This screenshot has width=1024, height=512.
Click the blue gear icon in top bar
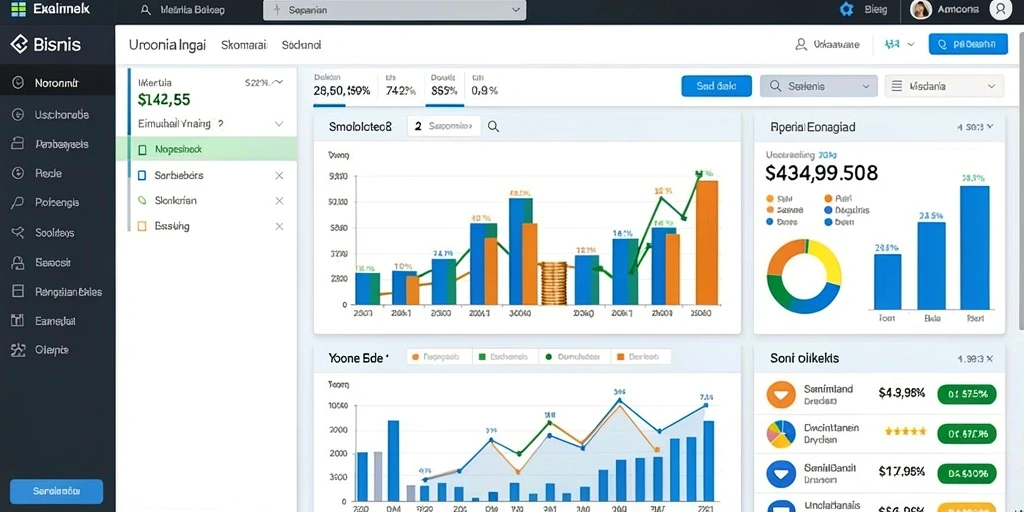(x=847, y=10)
